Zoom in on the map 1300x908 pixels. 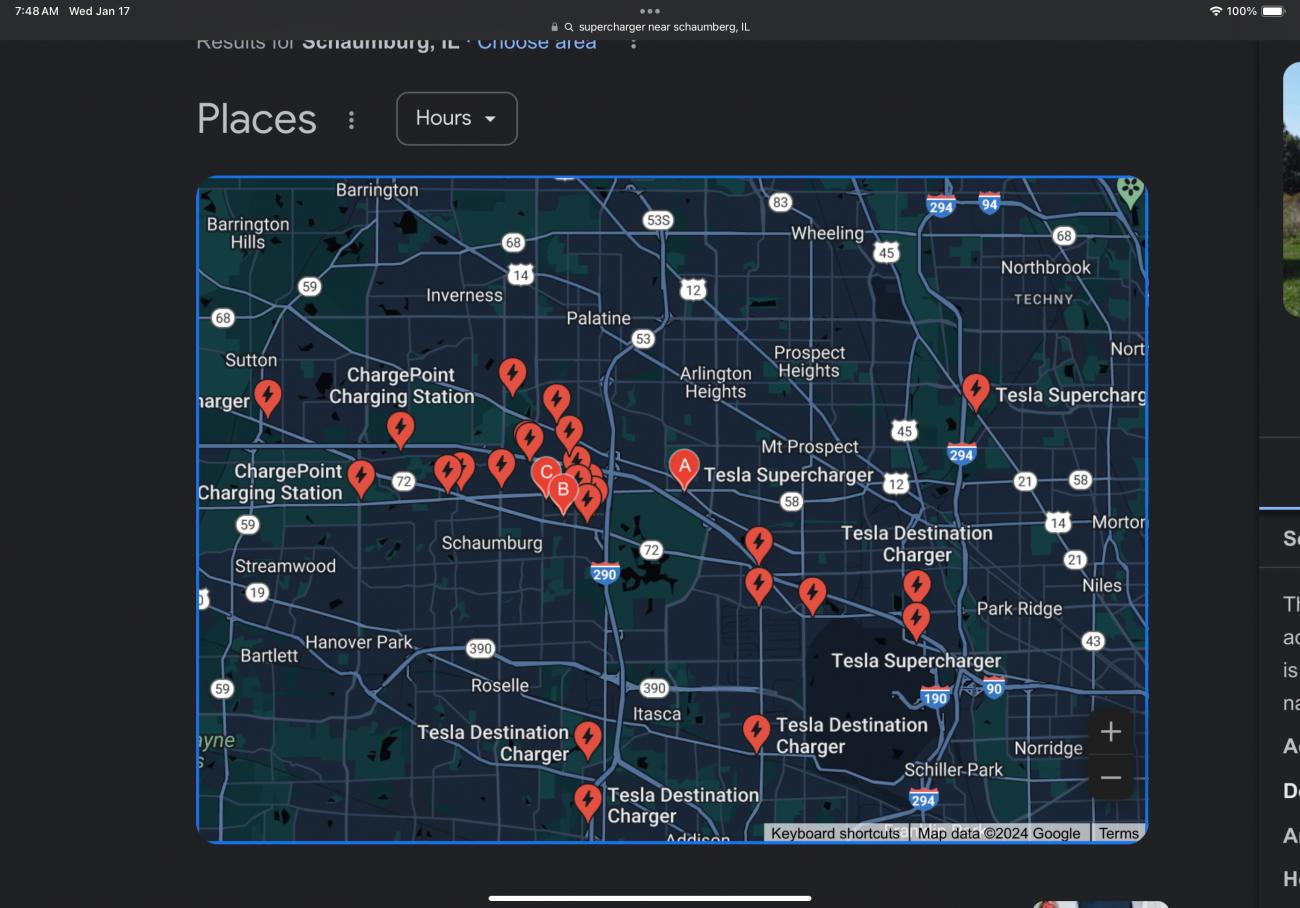coord(1111,733)
